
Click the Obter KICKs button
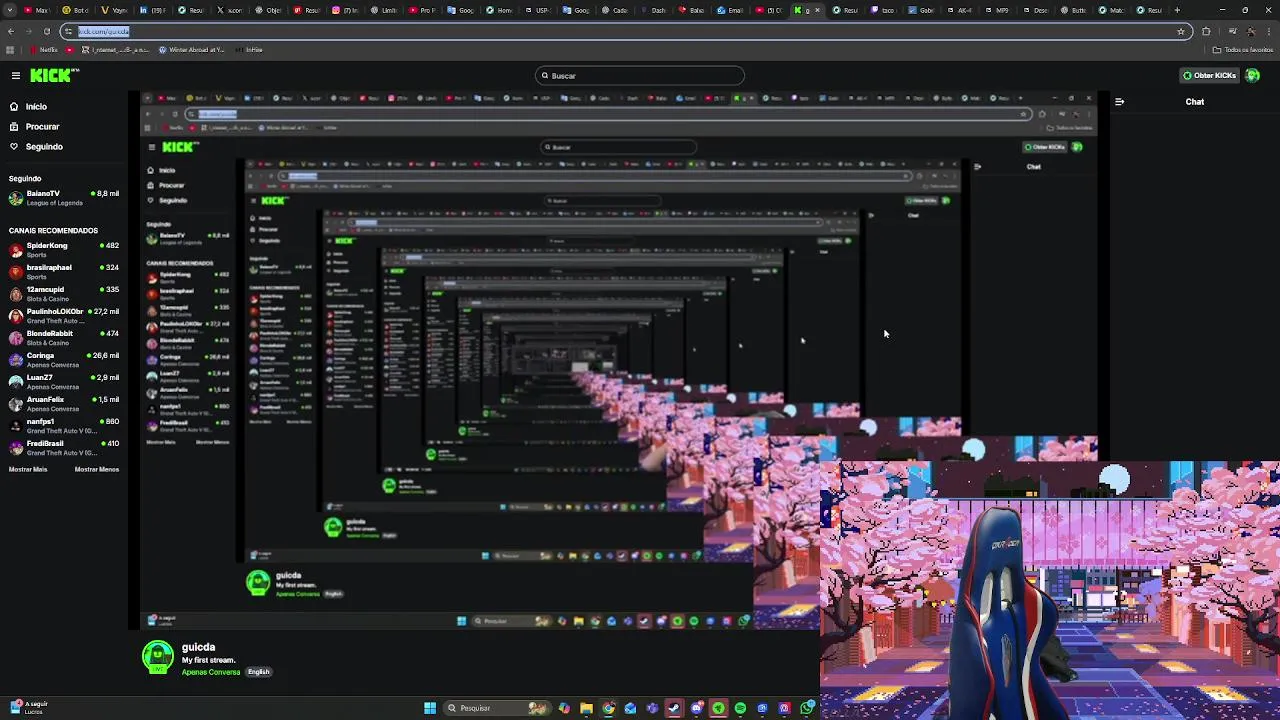point(1209,76)
